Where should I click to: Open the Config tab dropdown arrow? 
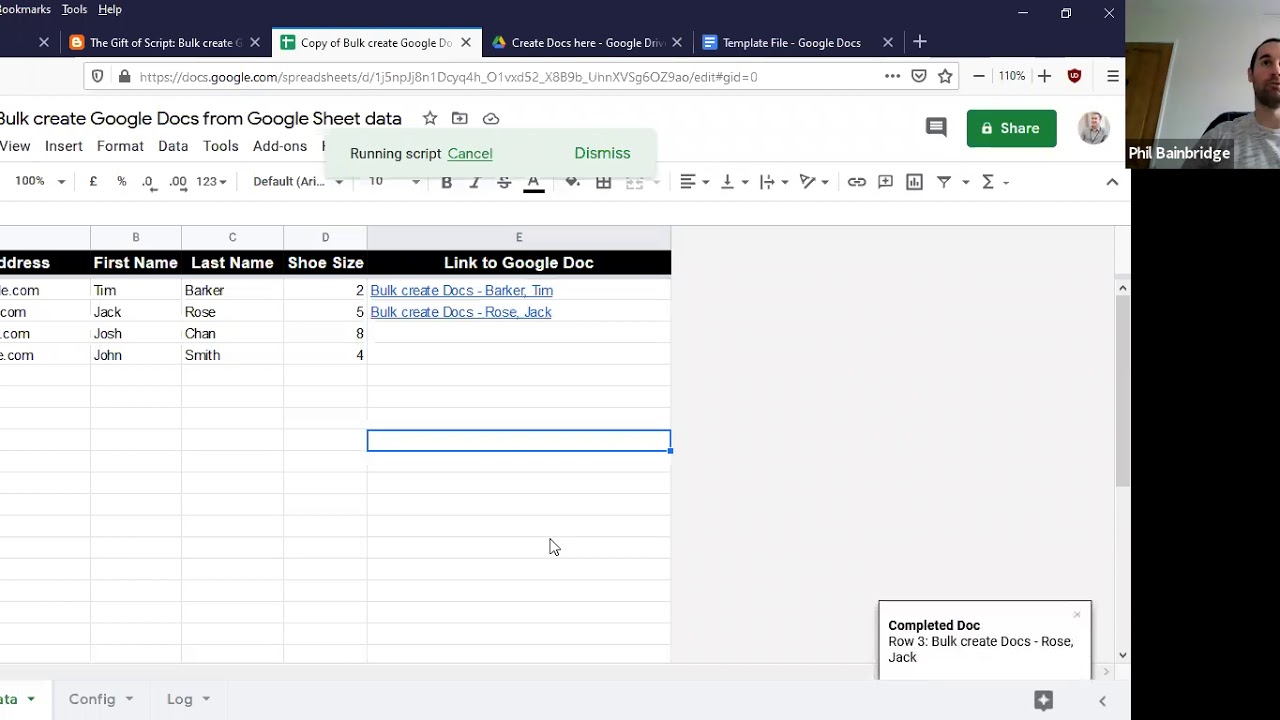click(x=128, y=699)
